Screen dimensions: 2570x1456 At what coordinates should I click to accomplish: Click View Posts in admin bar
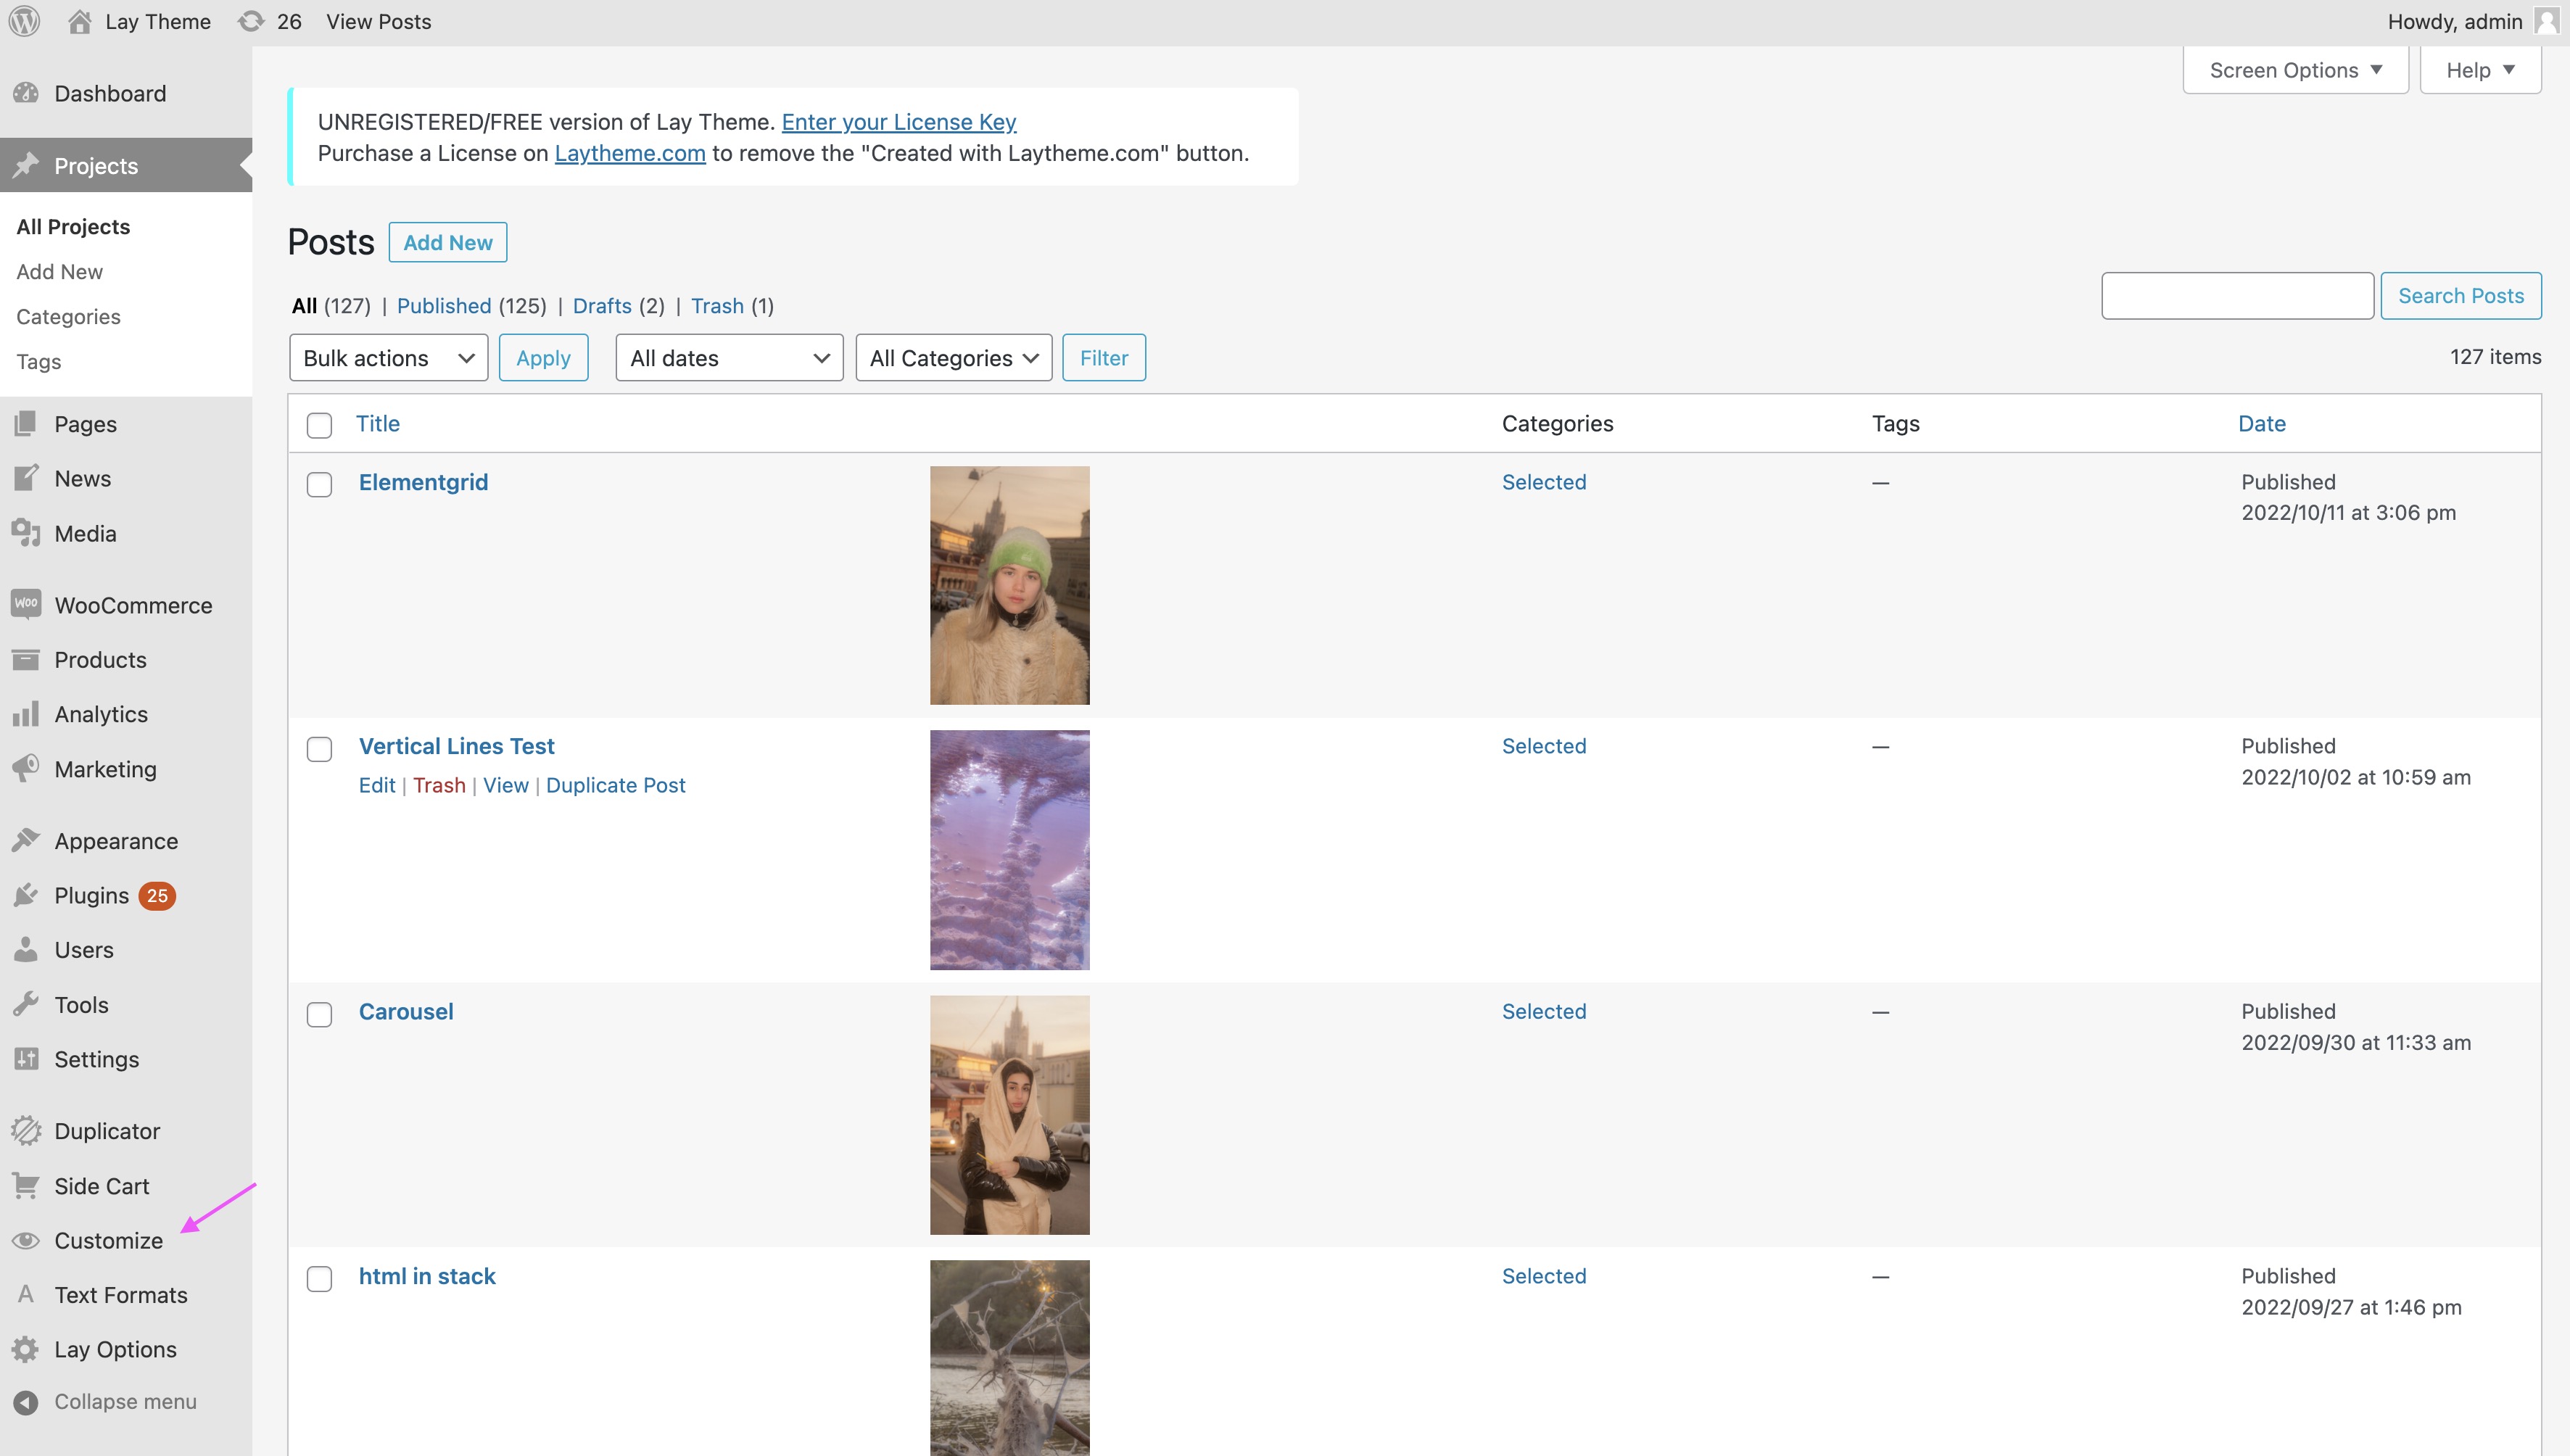click(378, 21)
